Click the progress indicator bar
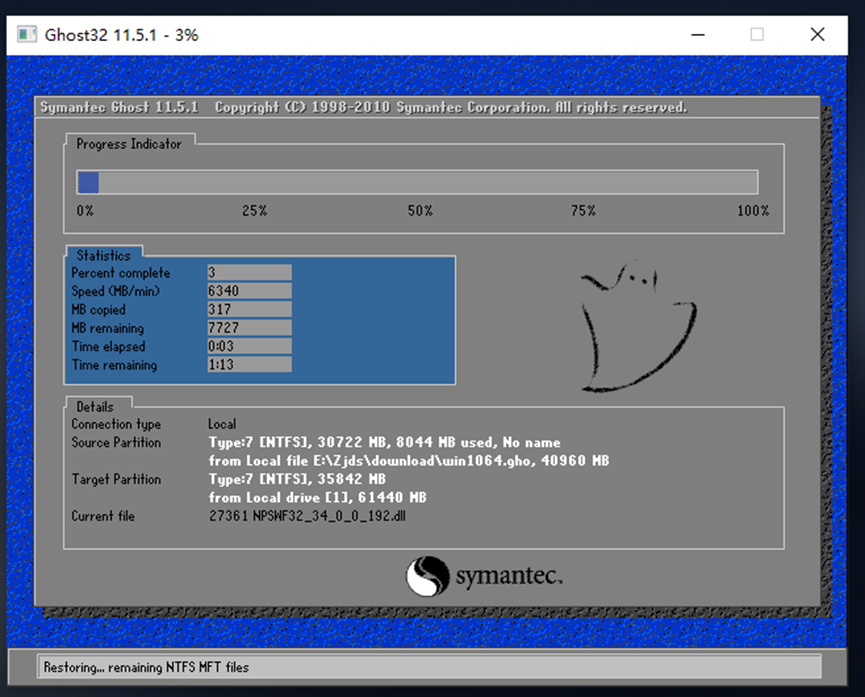Image resolution: width=865 pixels, height=697 pixels. 418,182
